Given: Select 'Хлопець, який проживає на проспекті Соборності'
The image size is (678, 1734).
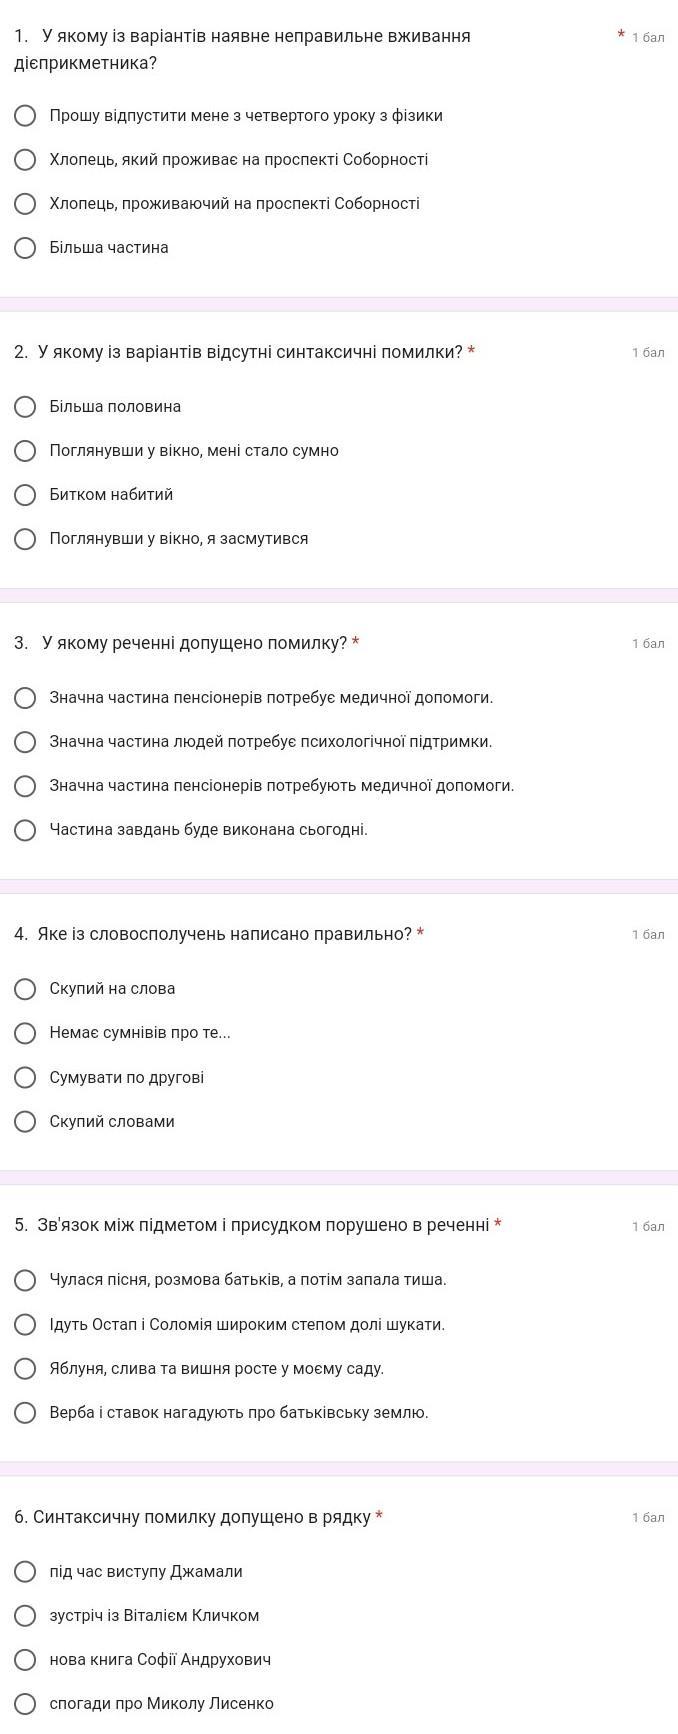Looking at the screenshot, I should tap(26, 160).
